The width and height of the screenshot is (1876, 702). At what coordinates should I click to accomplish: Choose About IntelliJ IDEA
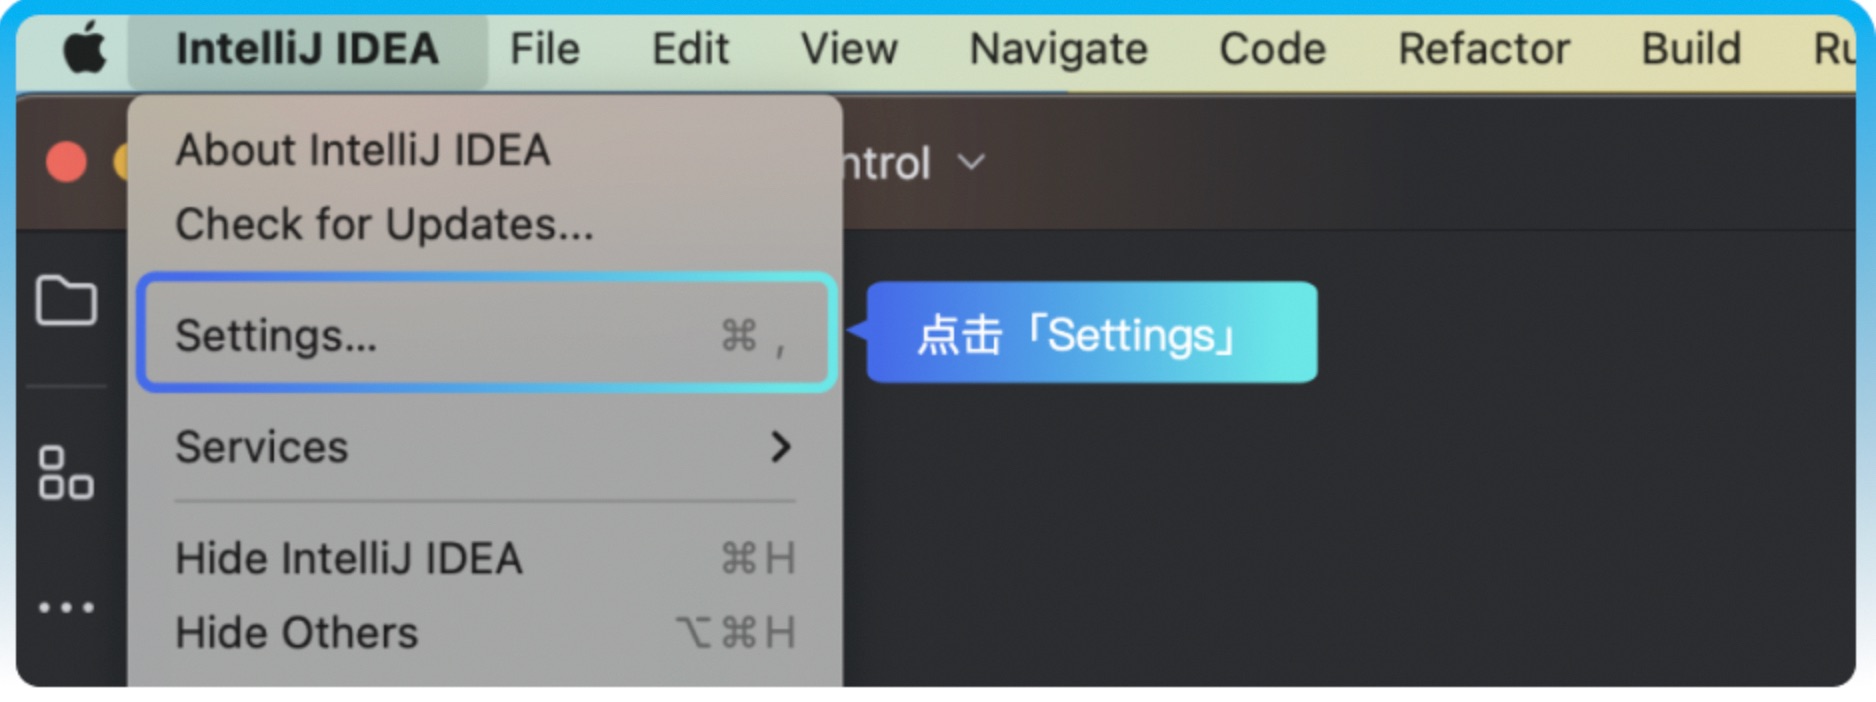[x=362, y=150]
